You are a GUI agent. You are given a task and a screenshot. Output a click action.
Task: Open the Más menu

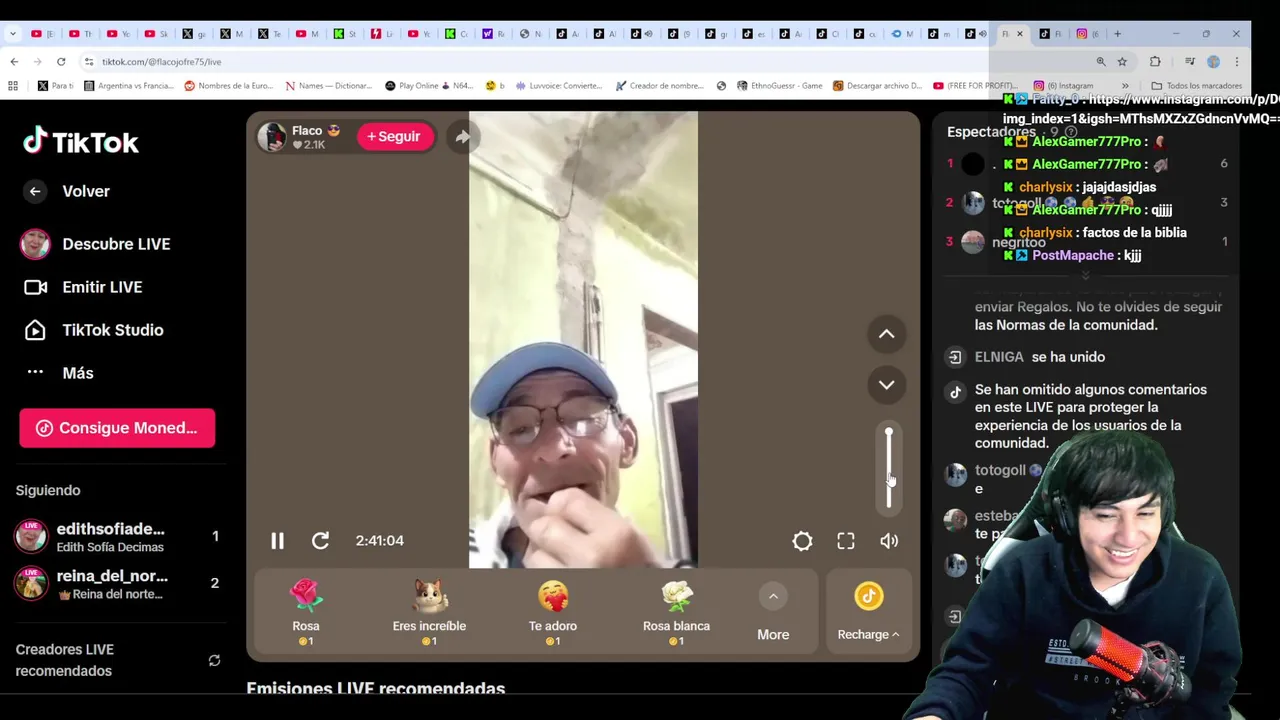tap(59, 373)
